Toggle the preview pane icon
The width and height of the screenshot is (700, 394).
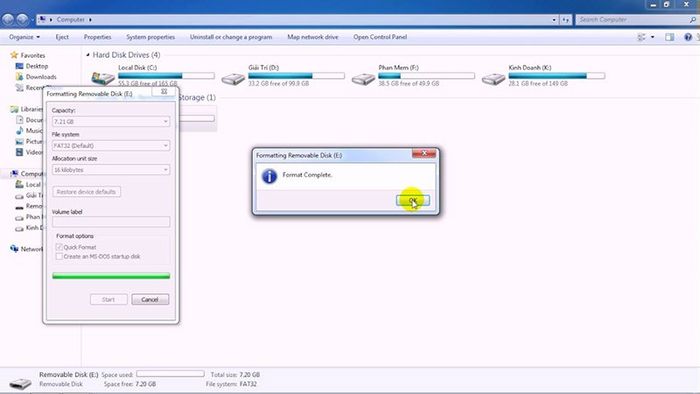coord(669,37)
